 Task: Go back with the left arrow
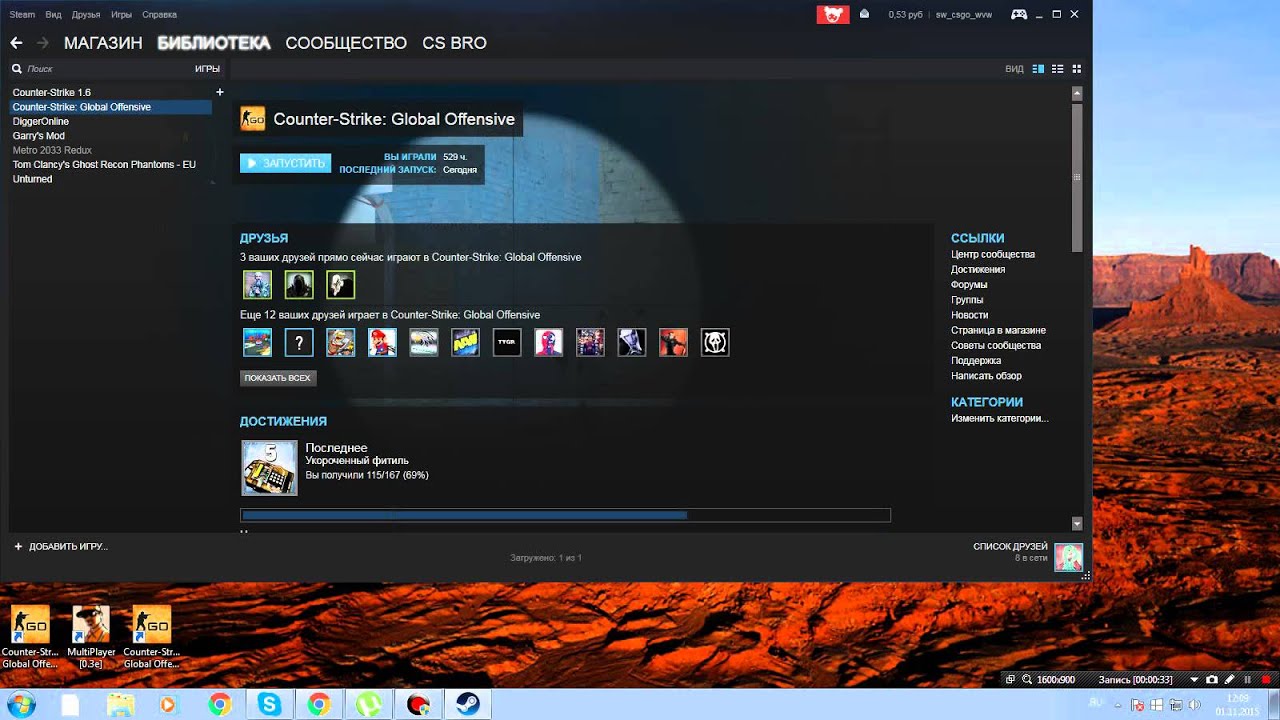(16, 43)
